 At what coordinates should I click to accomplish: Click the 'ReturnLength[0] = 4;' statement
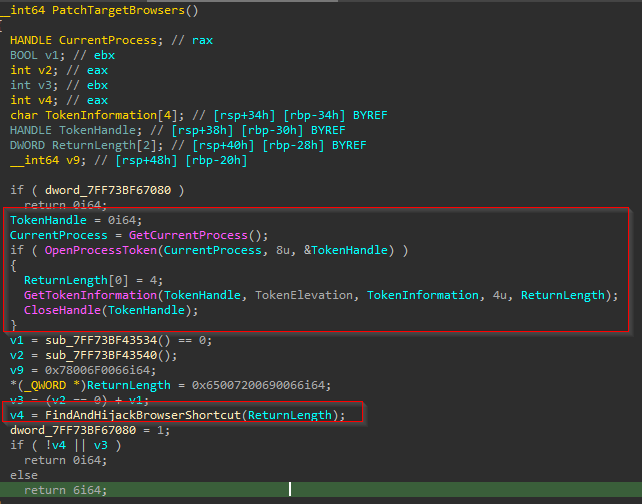(93, 280)
